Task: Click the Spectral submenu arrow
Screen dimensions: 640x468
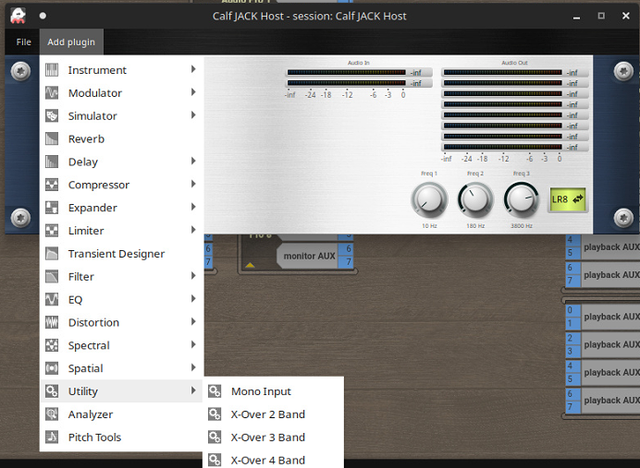Action: 193,345
